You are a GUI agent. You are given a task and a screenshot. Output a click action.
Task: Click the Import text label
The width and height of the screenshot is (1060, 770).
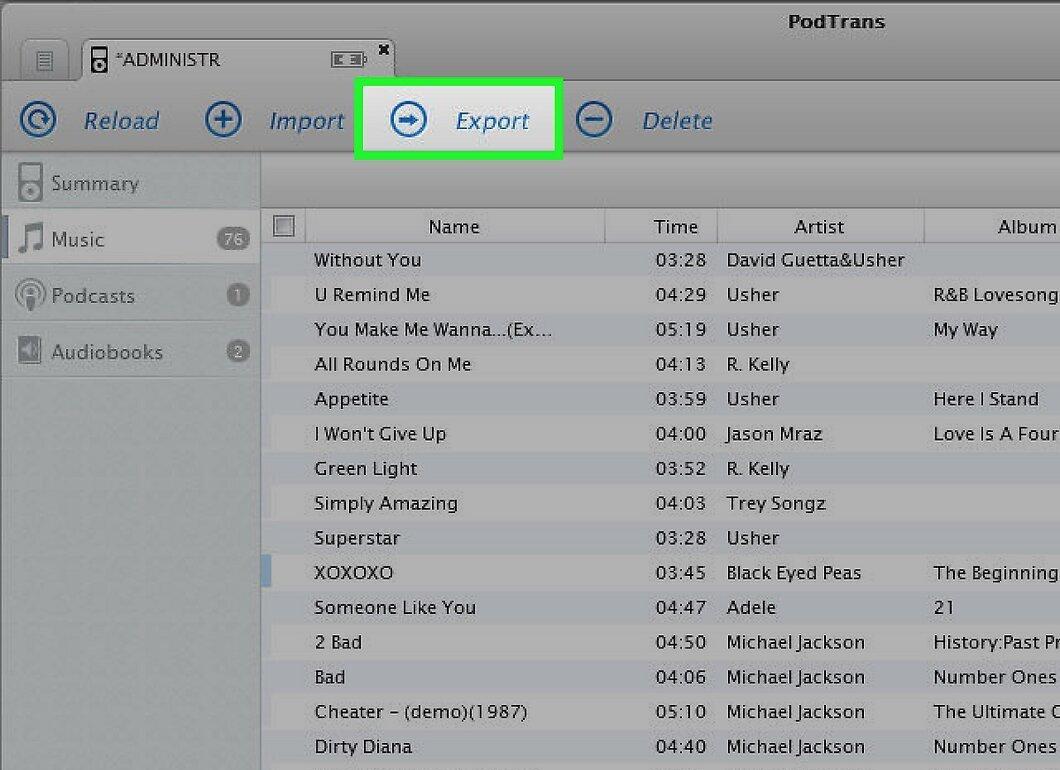pos(307,121)
